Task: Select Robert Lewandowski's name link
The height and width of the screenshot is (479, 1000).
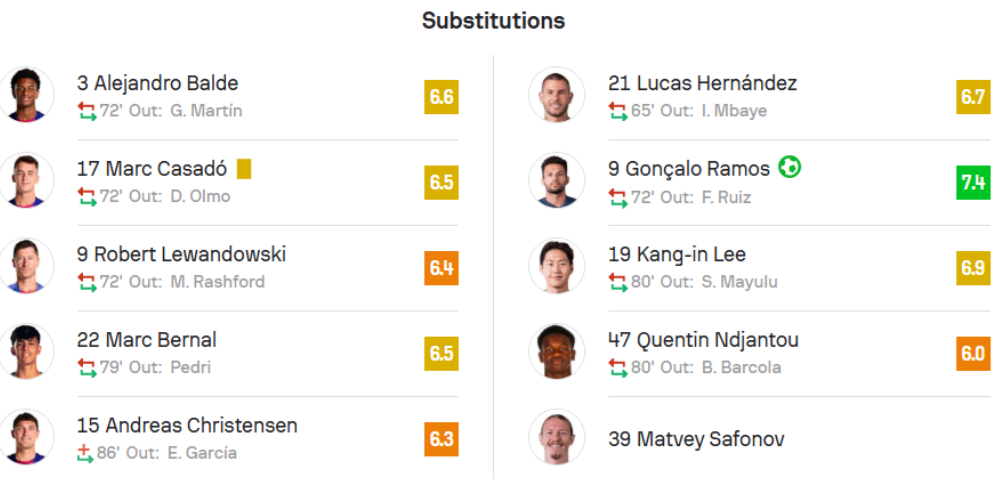Action: tap(181, 255)
